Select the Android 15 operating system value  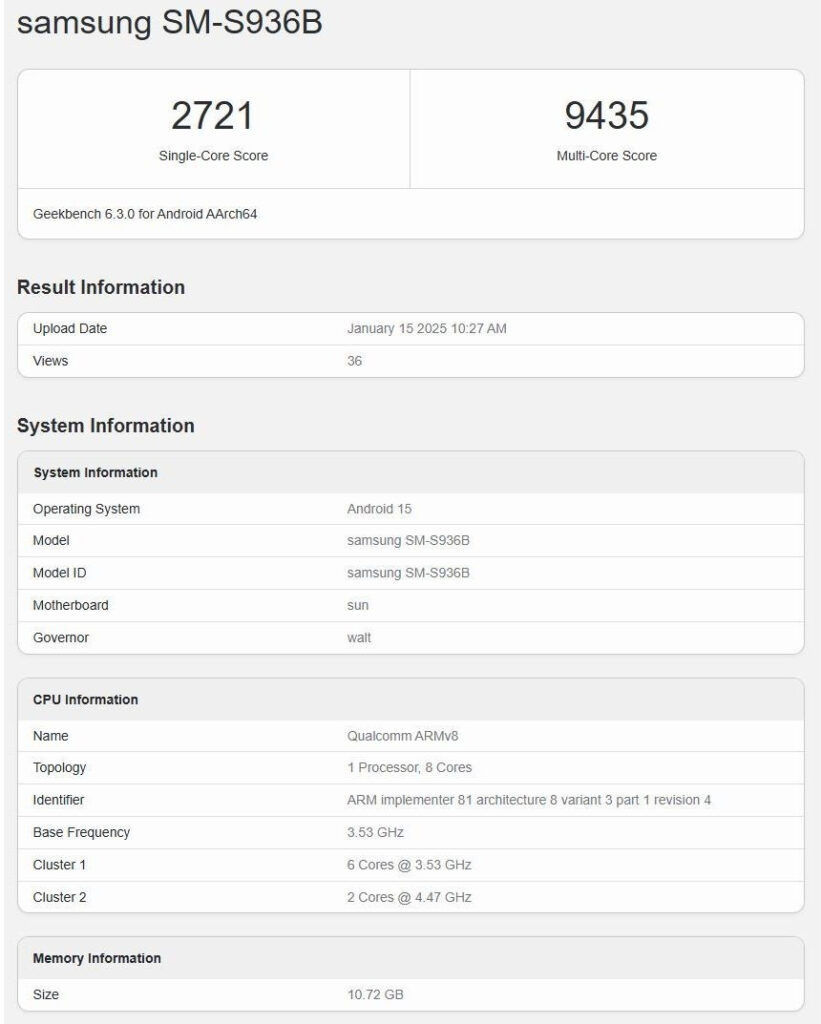[379, 509]
